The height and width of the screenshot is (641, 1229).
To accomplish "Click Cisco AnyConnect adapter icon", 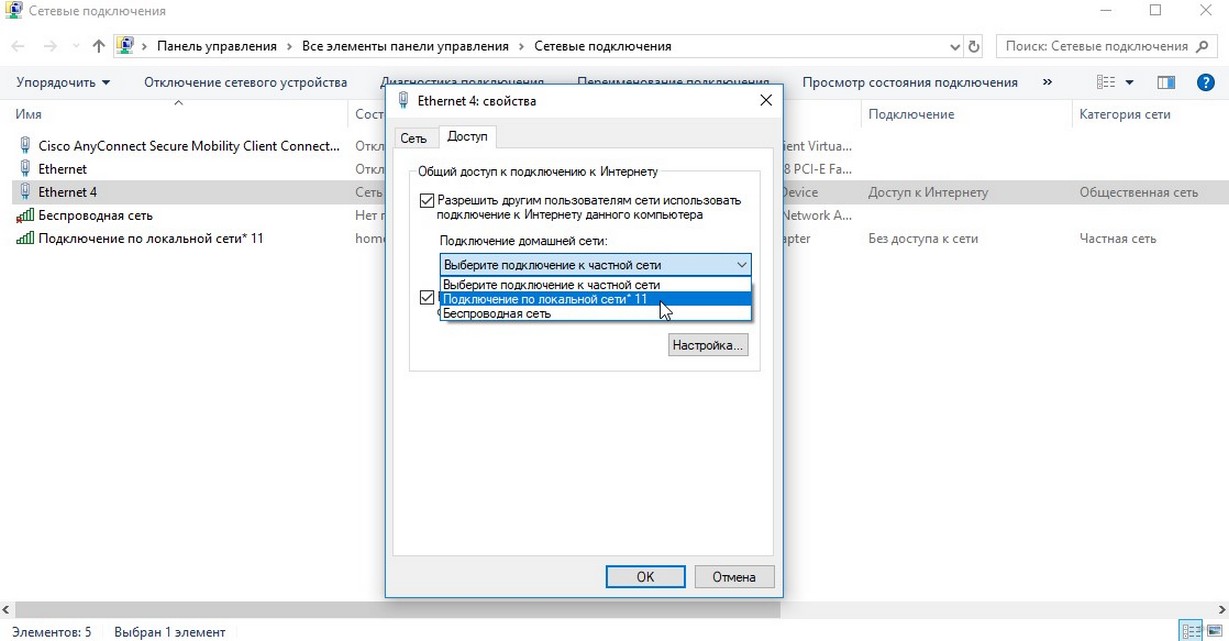I will tap(25, 146).
